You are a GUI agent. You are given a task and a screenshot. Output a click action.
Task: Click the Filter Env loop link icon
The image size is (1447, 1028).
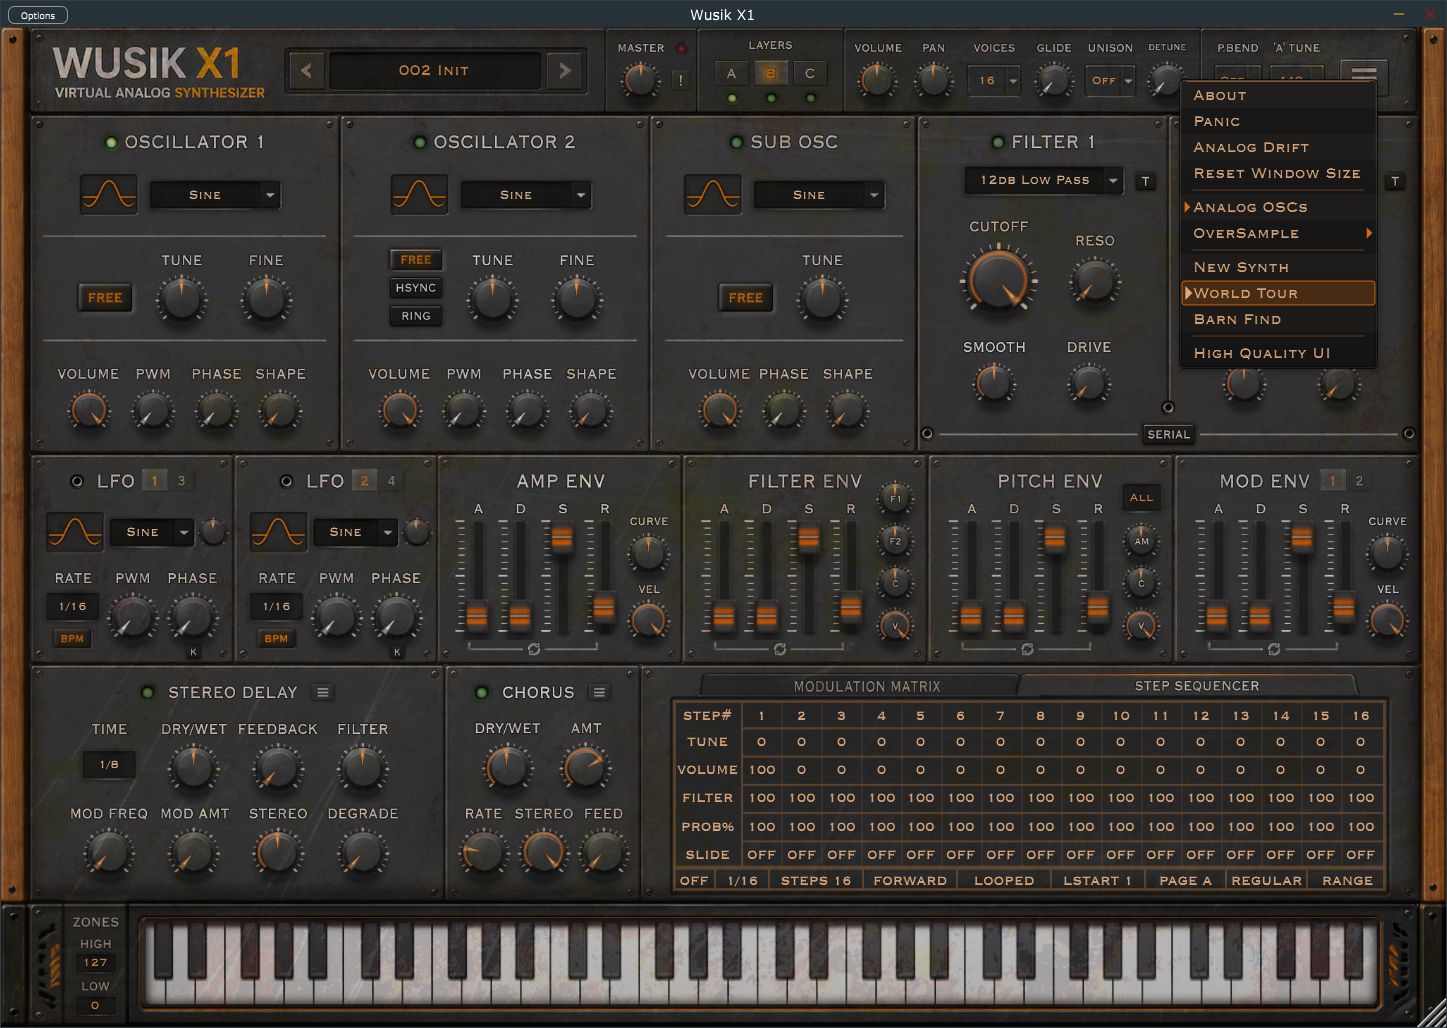[779, 649]
